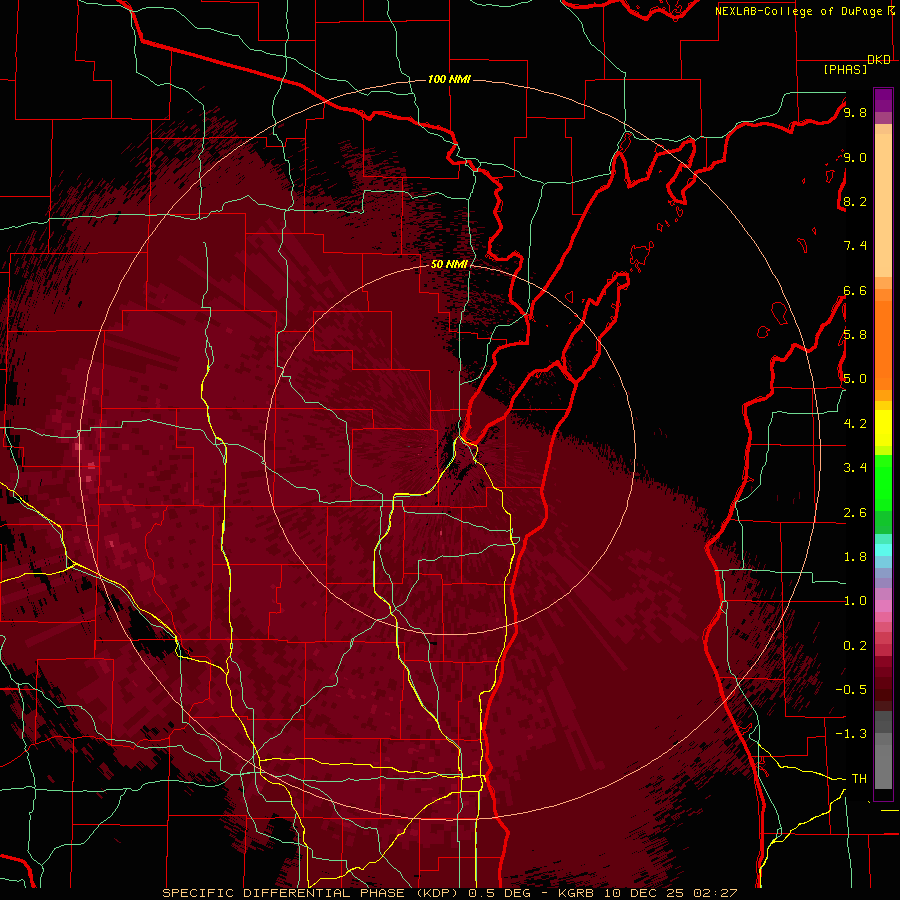Image resolution: width=900 pixels, height=900 pixels.
Task: Click the 0.2 scale value
Action: click(x=855, y=646)
